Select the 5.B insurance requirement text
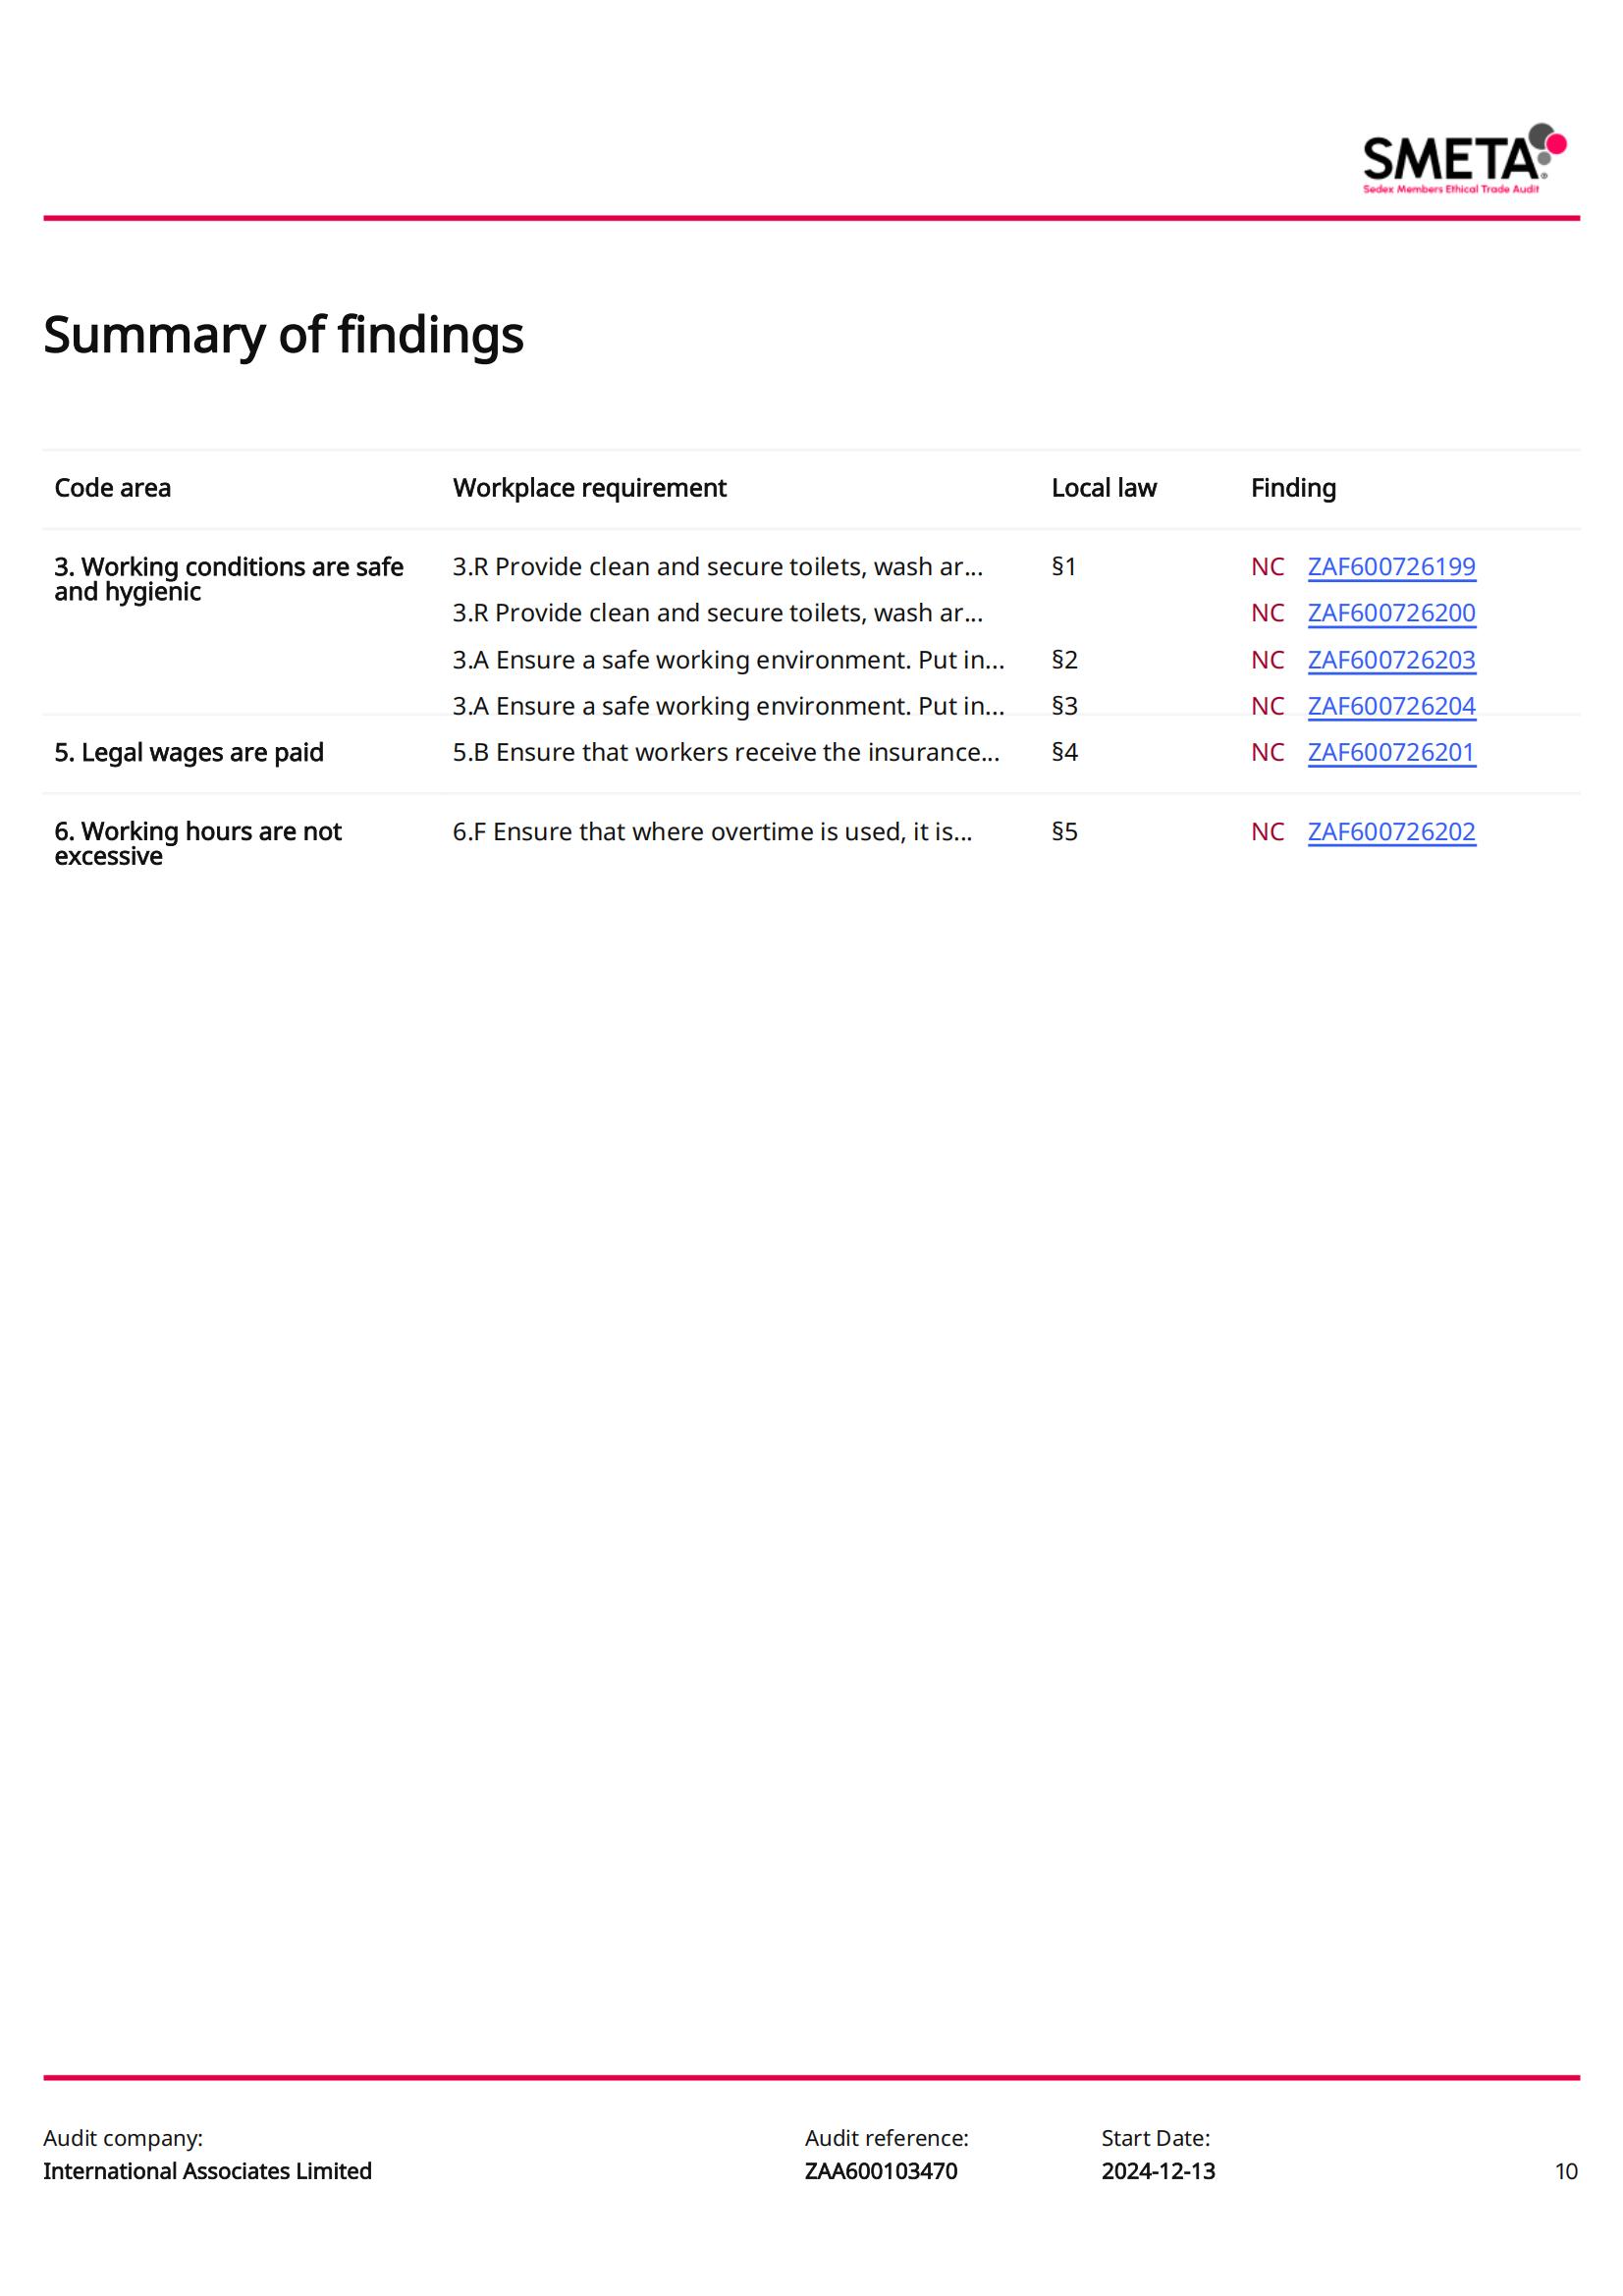This screenshot has height=2296, width=1623. click(725, 752)
